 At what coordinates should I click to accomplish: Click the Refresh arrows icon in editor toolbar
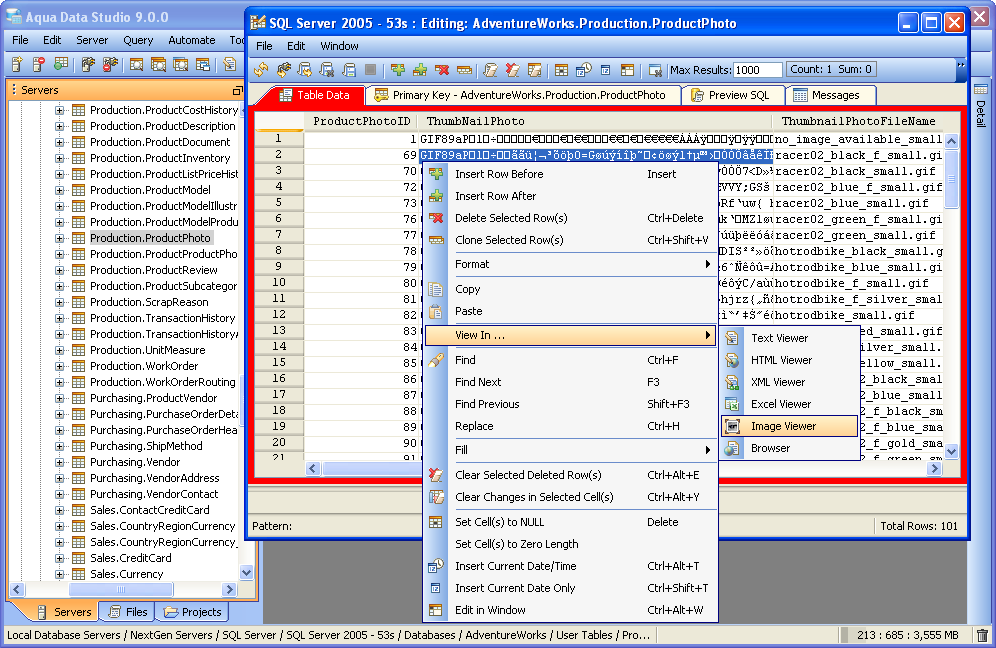tap(261, 70)
